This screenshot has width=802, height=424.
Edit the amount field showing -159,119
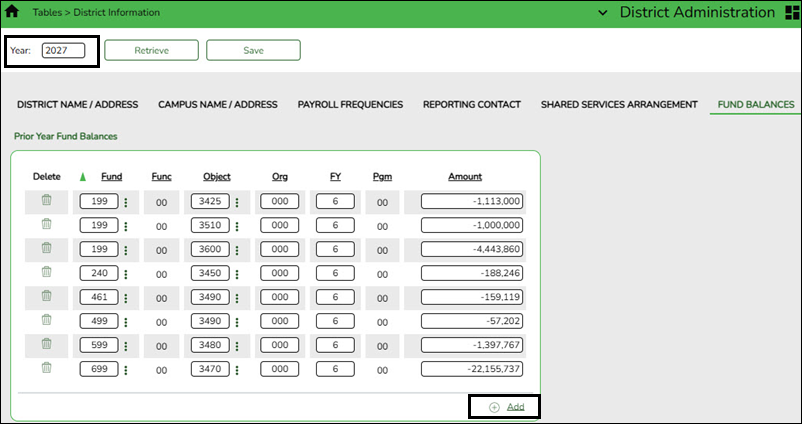tap(472, 297)
